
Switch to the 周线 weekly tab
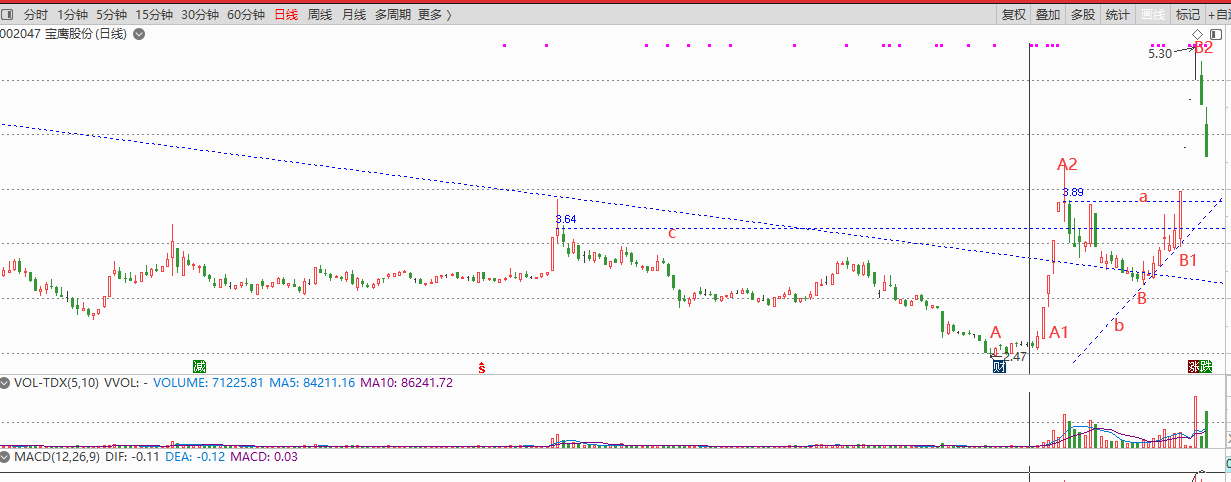coord(320,14)
